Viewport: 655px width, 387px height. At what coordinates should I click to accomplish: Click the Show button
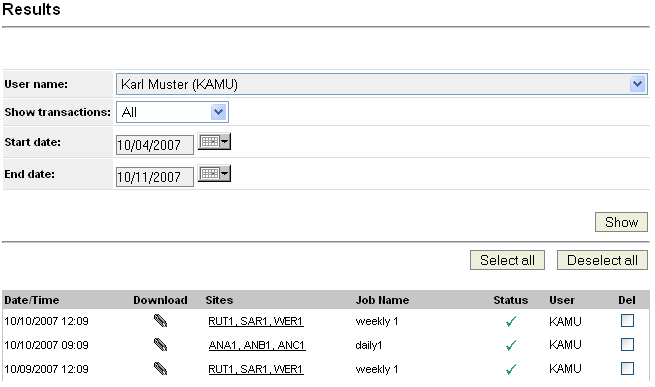pyautogui.click(x=621, y=222)
